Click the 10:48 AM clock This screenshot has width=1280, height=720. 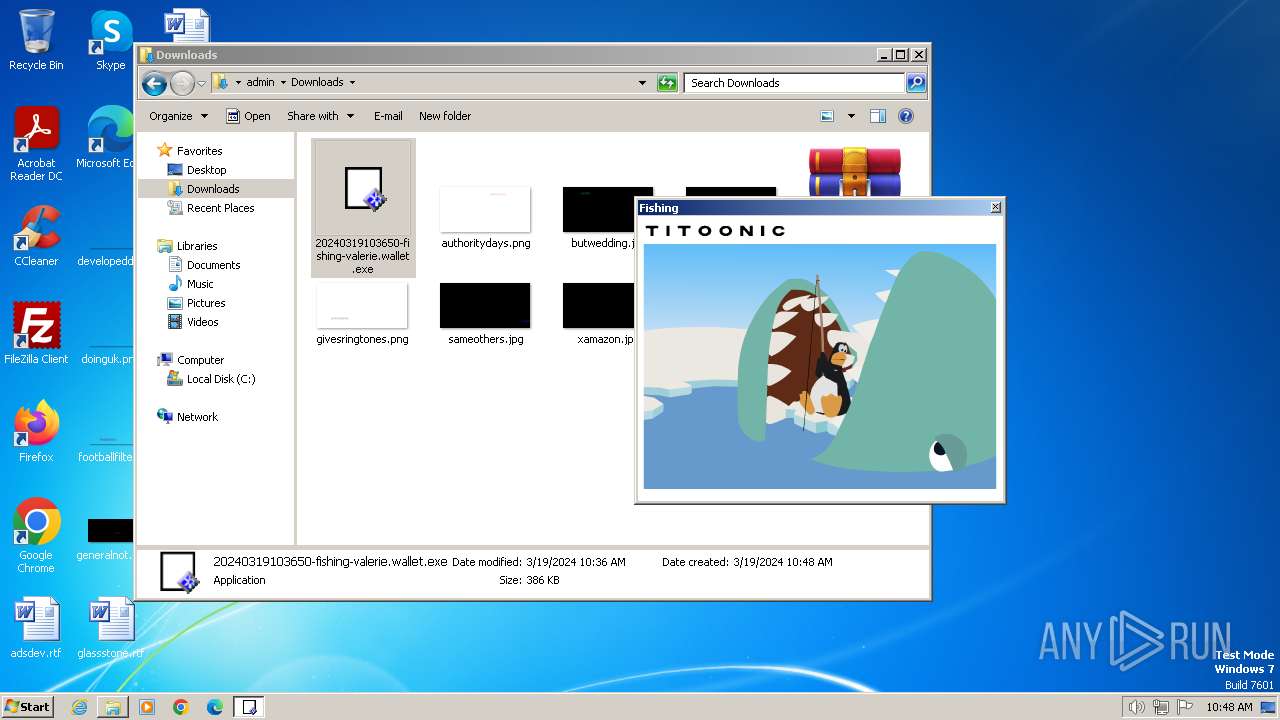click(1229, 707)
